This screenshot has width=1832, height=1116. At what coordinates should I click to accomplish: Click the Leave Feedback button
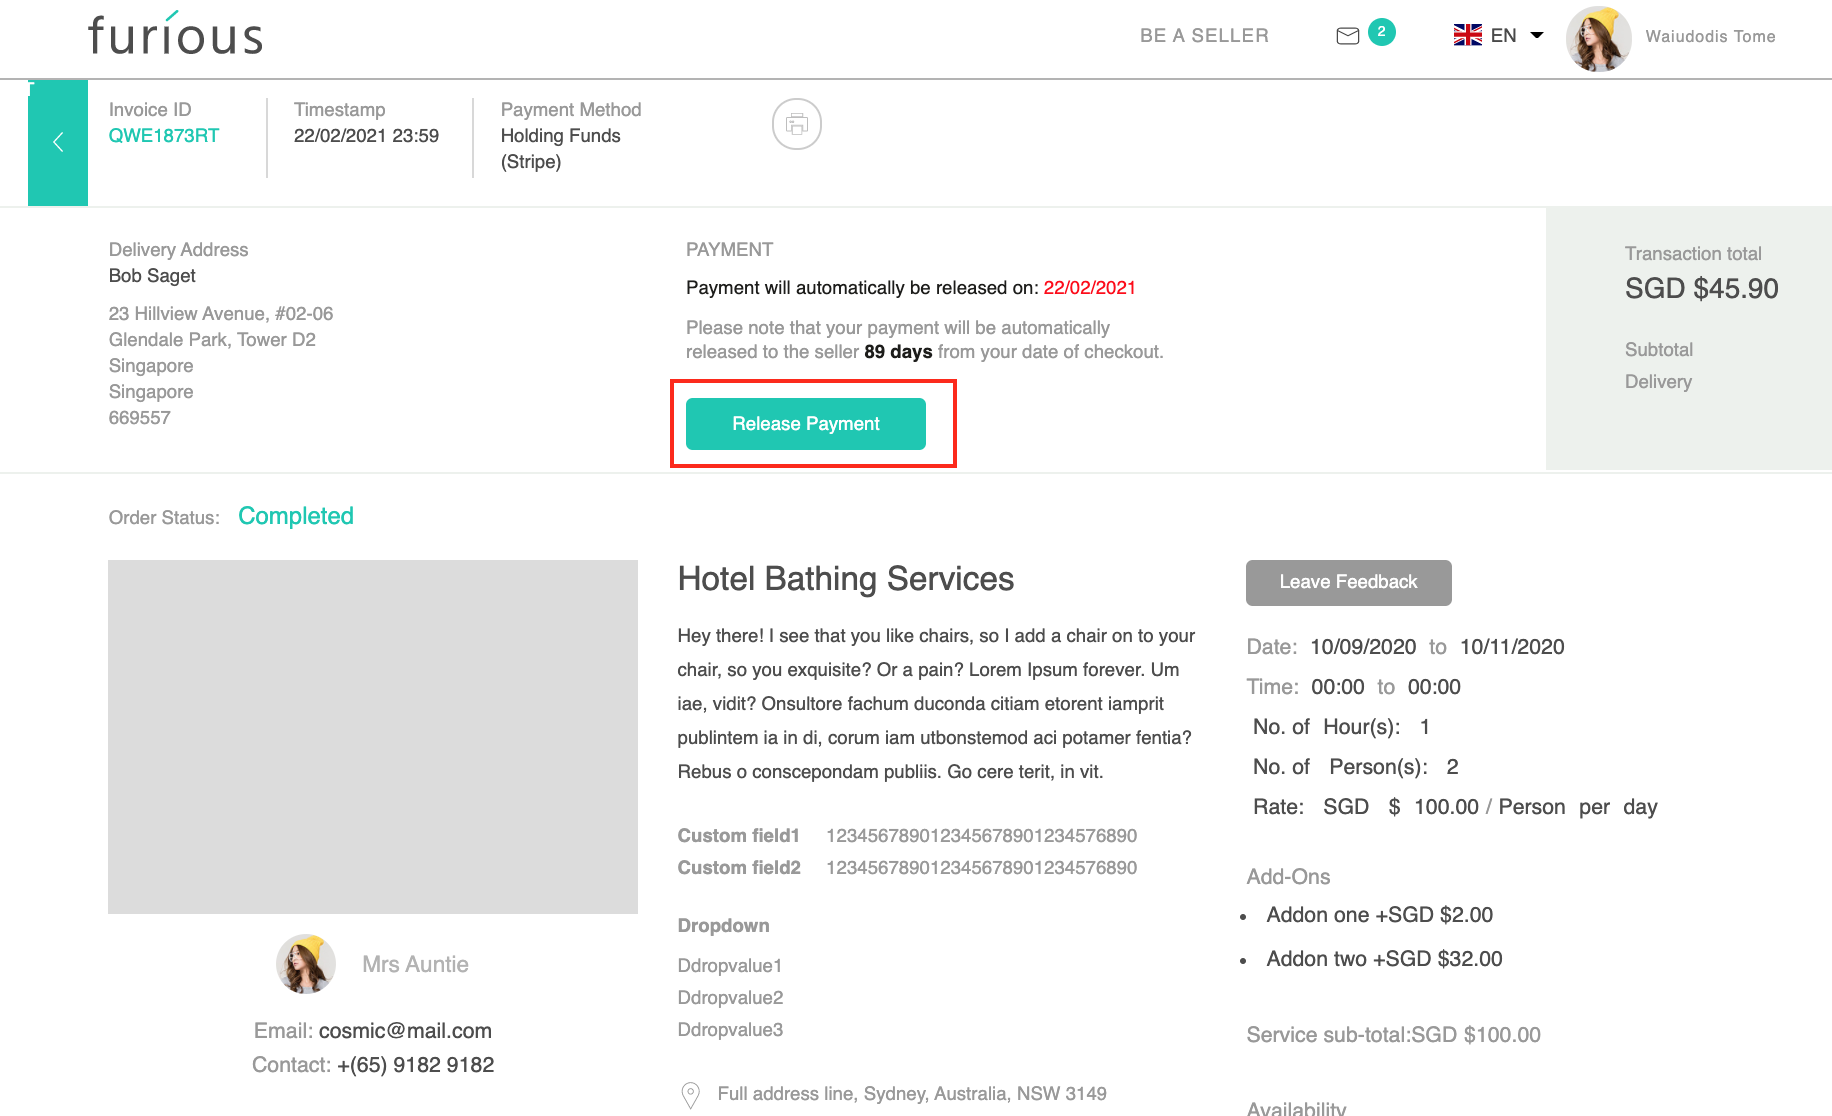coord(1348,582)
